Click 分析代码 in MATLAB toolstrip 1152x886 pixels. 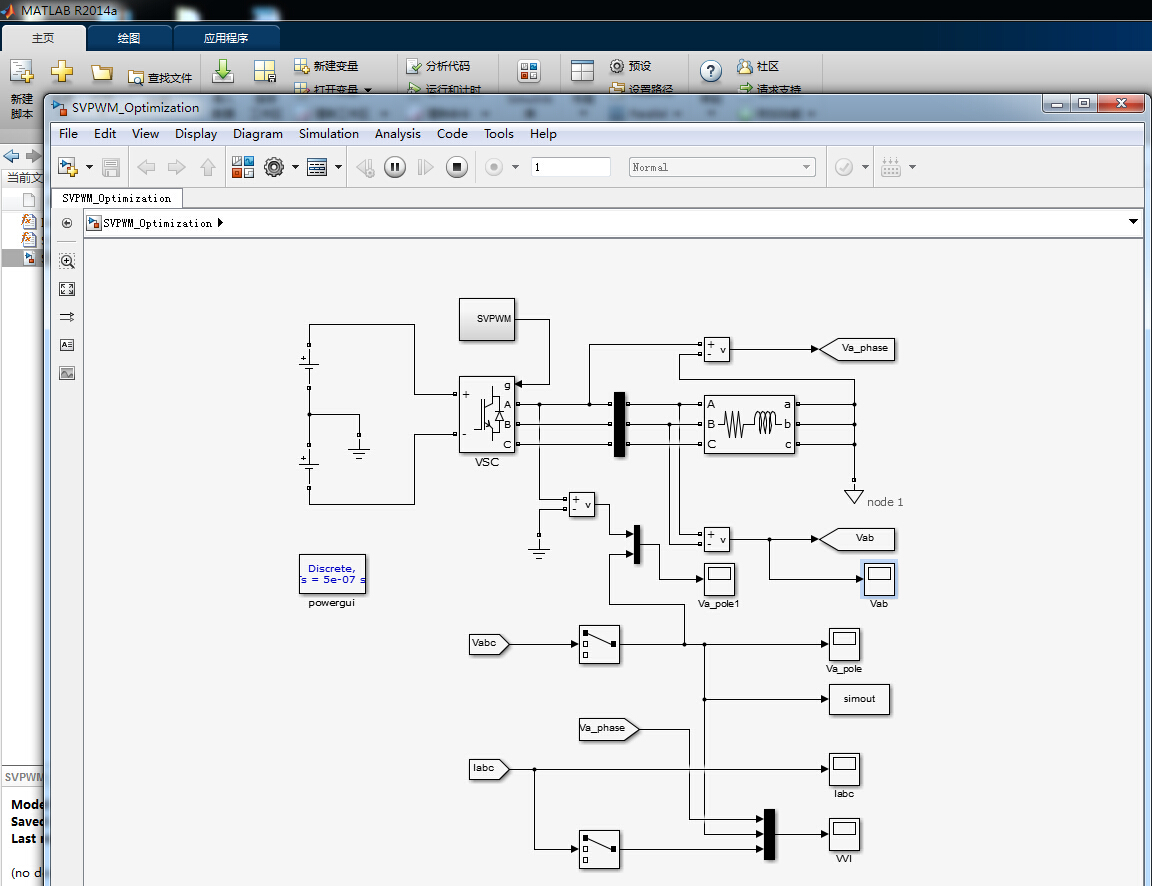tap(438, 66)
